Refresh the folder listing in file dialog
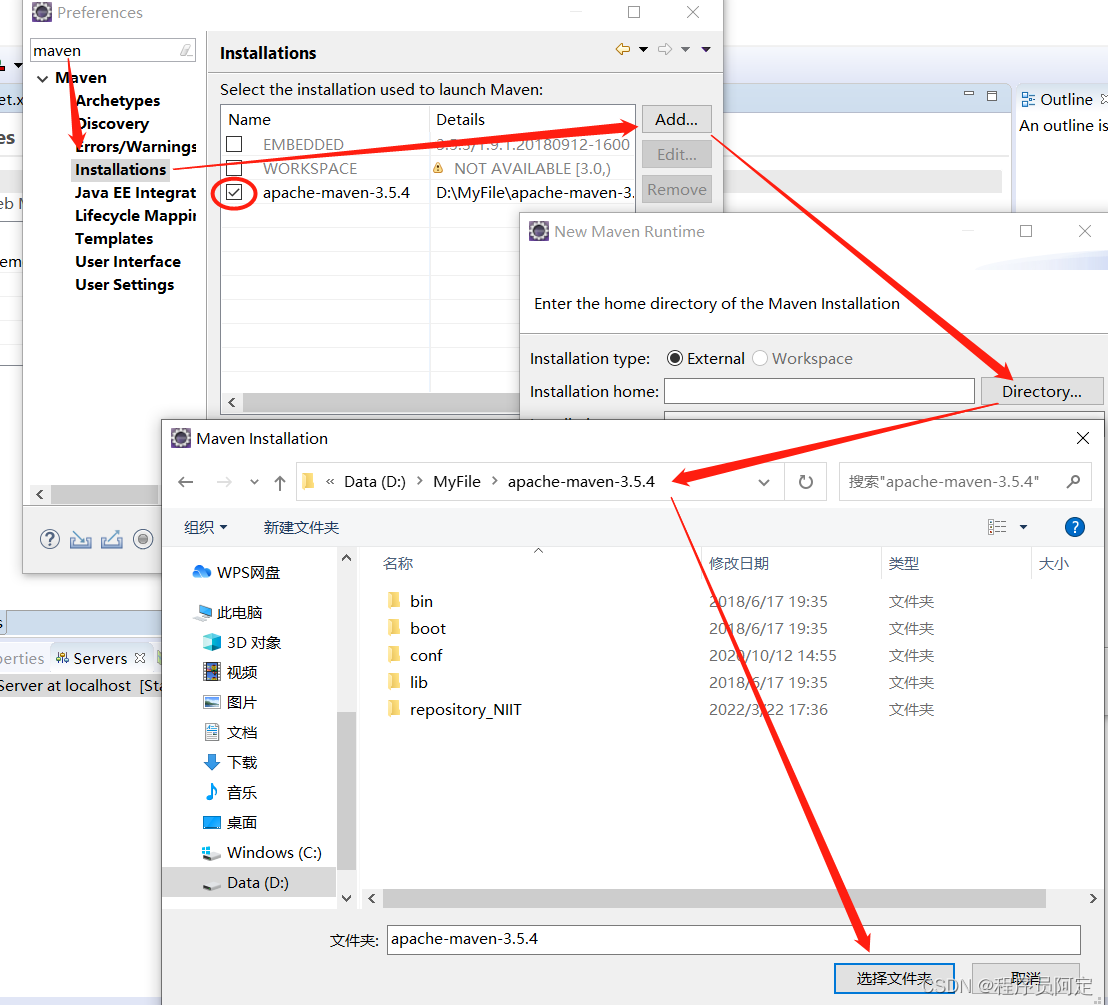Screen dimensions: 1108x1005 pos(806,482)
